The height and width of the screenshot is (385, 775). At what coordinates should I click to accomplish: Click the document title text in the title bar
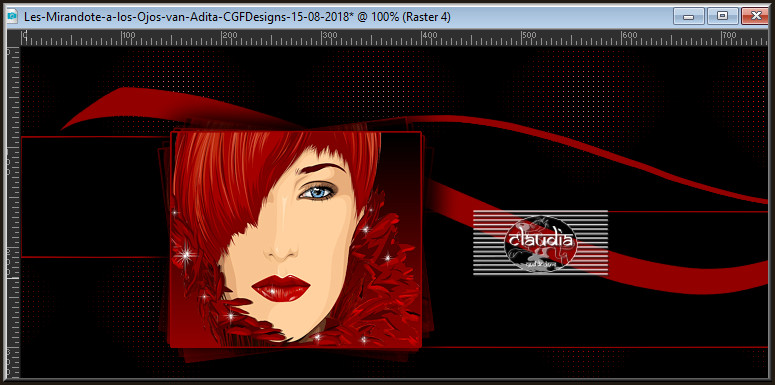pos(237,17)
